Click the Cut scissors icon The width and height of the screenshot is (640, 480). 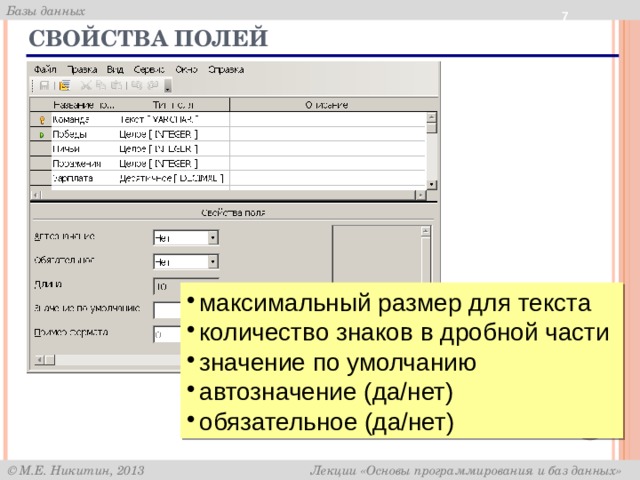pos(86,86)
